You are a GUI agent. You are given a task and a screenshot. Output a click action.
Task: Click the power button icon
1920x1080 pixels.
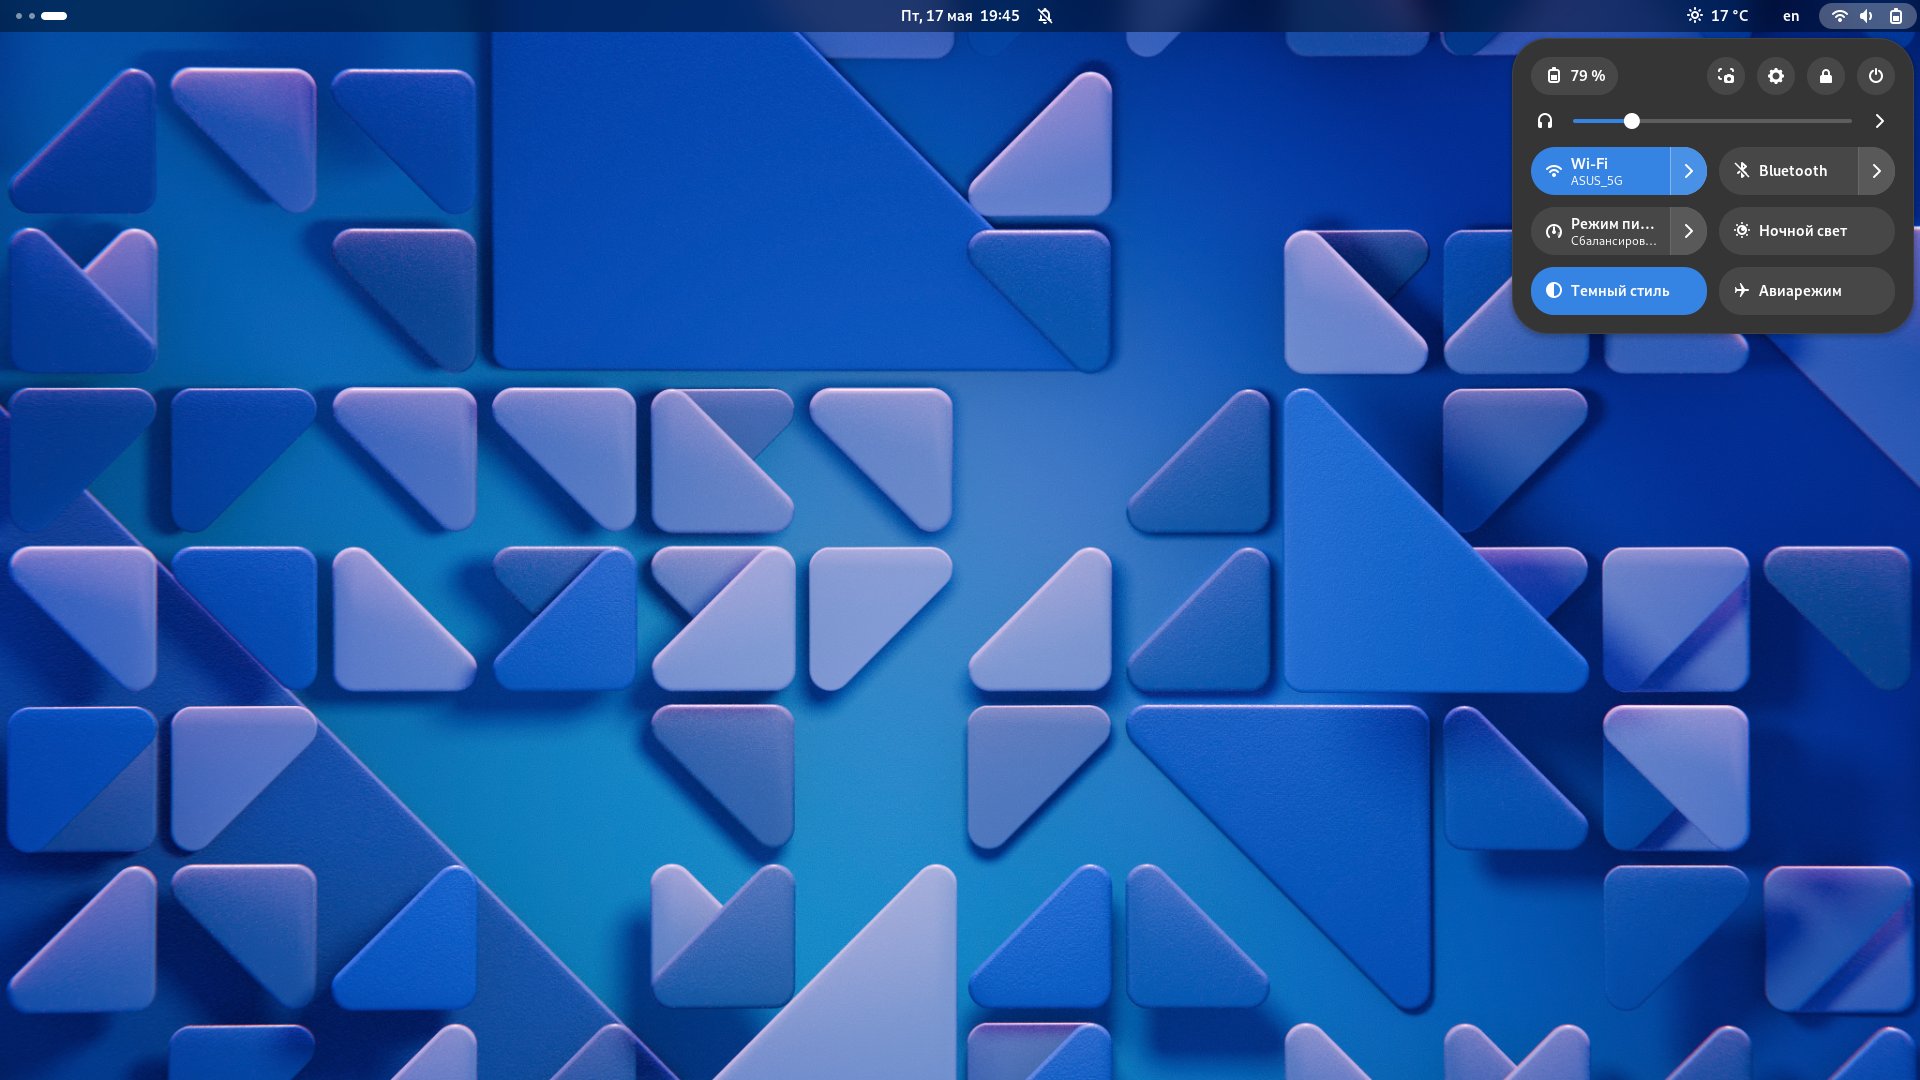coord(1875,75)
